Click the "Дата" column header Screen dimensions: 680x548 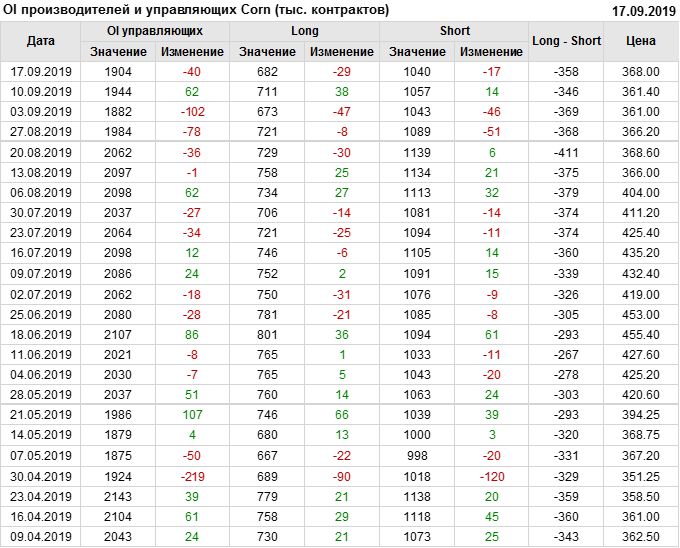pyautogui.click(x=41, y=41)
